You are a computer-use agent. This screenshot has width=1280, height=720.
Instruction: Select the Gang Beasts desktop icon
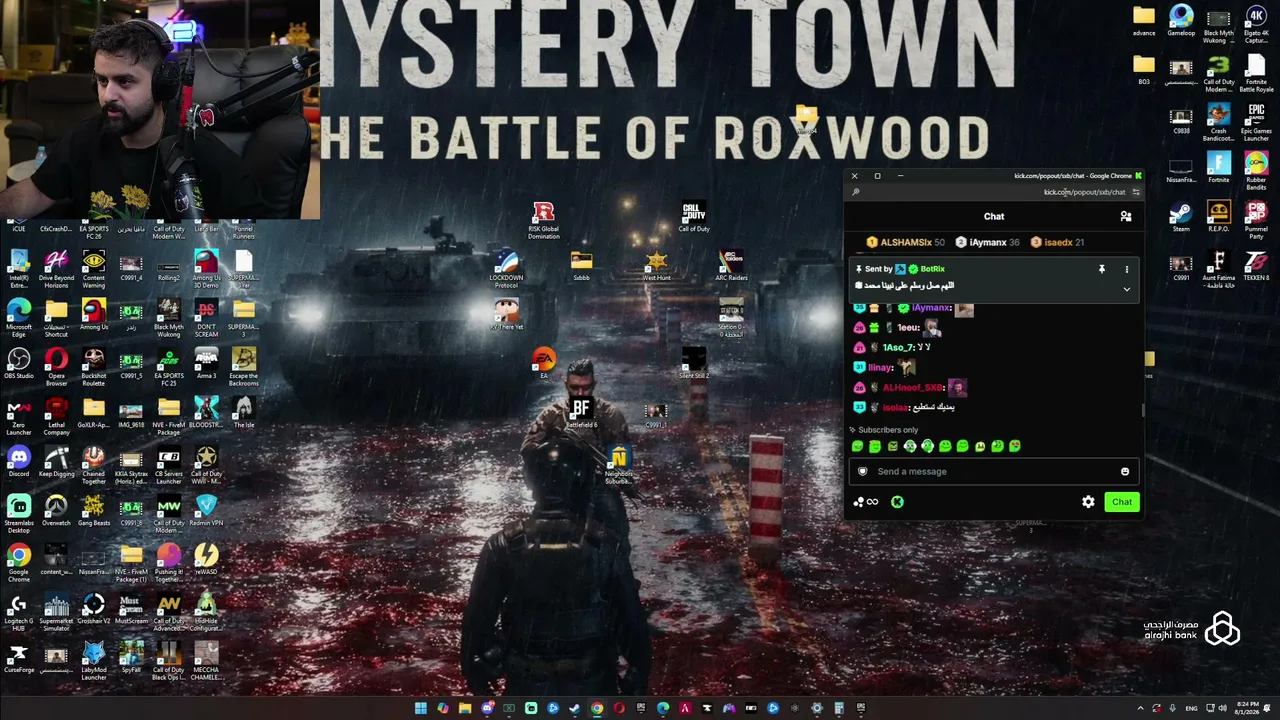(93, 511)
